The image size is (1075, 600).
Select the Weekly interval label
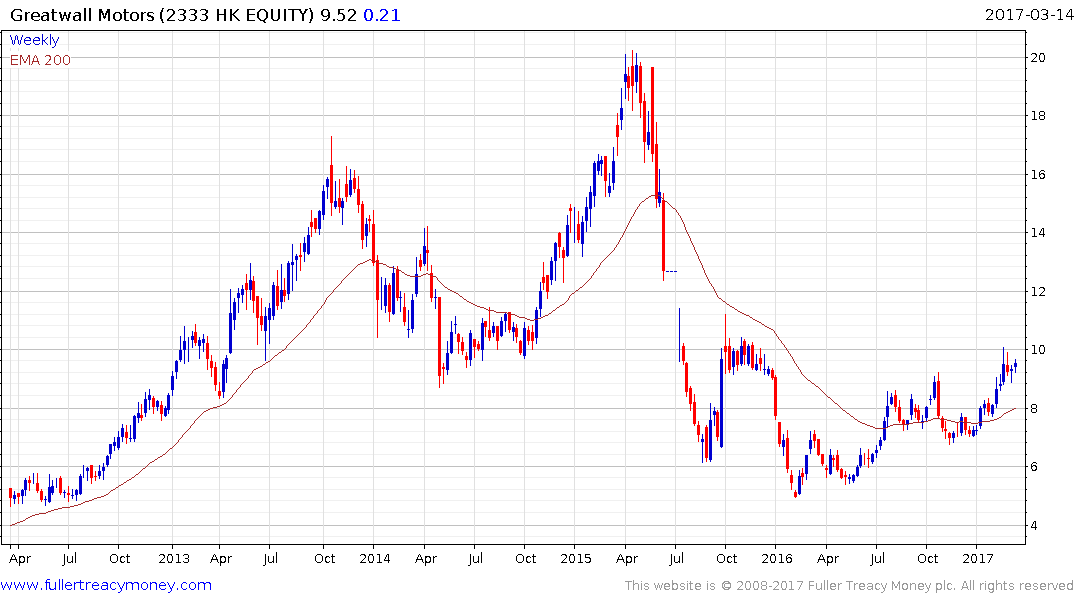[34, 40]
